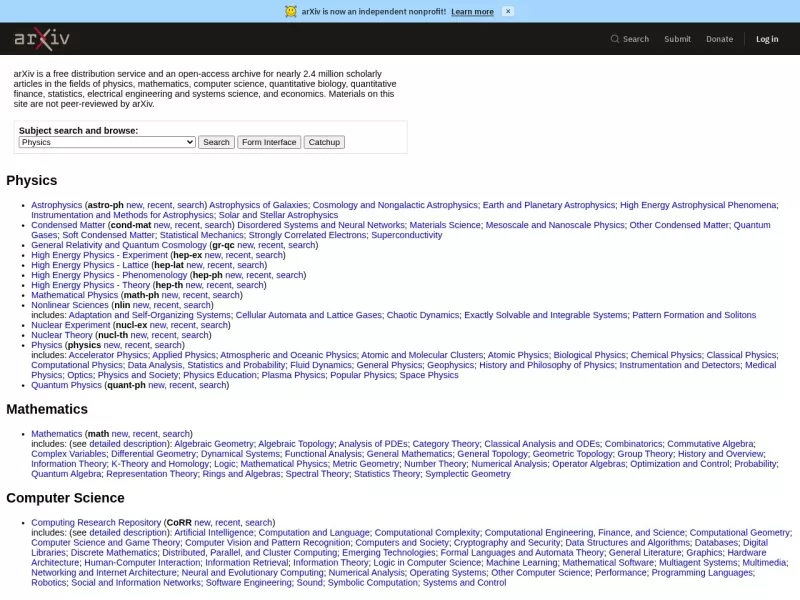800x600 pixels.
Task: Open High Energy Physics - Phenomenology link
Action: (x=109, y=275)
